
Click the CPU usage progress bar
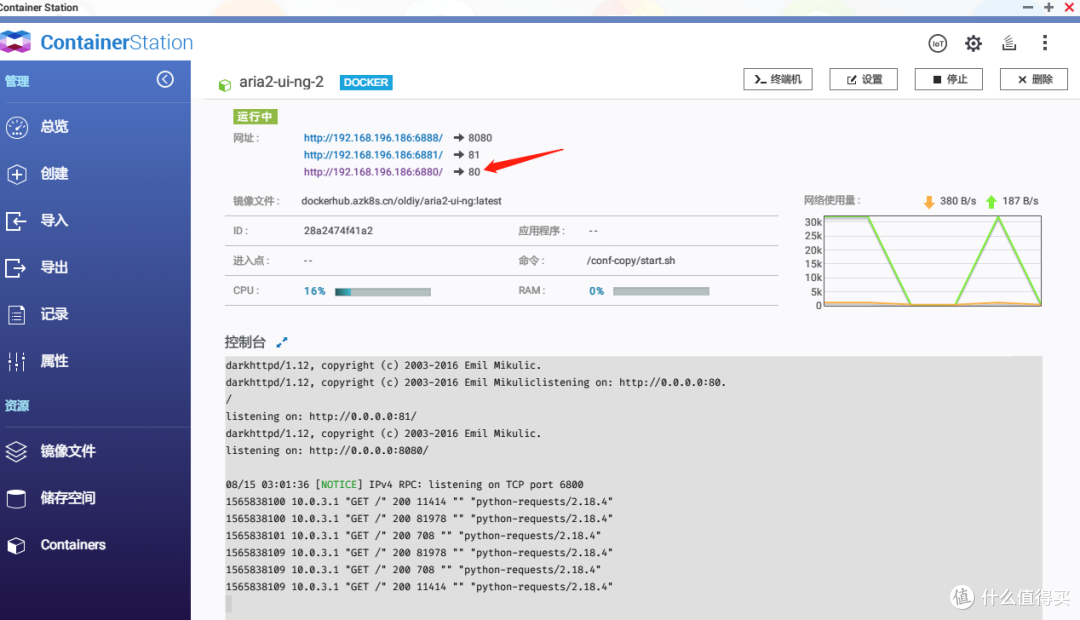pos(382,292)
